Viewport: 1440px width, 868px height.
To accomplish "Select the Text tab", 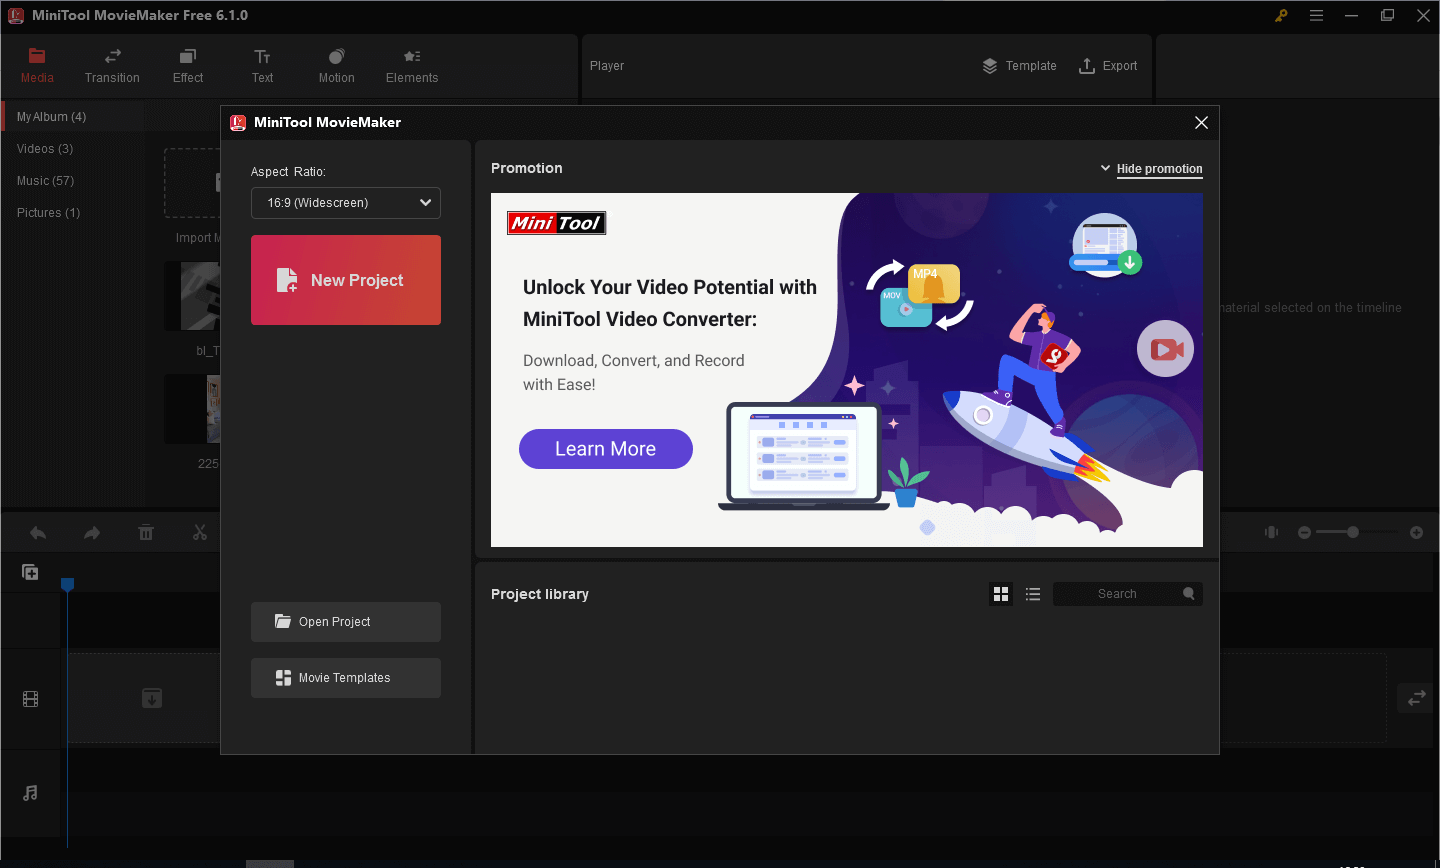I will (x=262, y=66).
